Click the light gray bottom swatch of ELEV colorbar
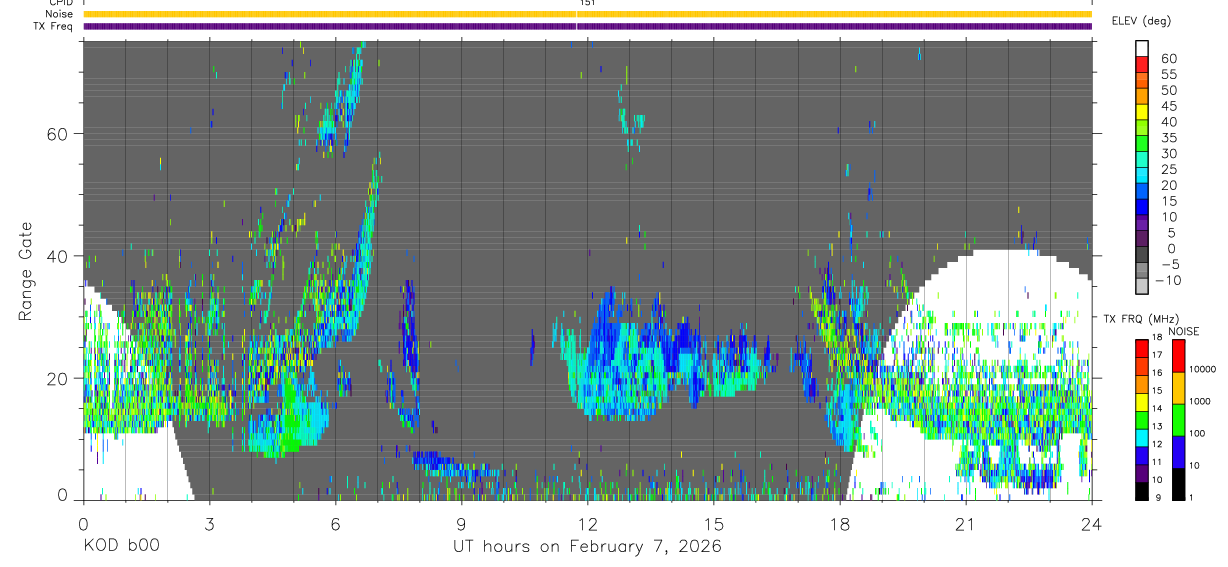Viewport: 1228px width, 567px height. click(x=1142, y=288)
